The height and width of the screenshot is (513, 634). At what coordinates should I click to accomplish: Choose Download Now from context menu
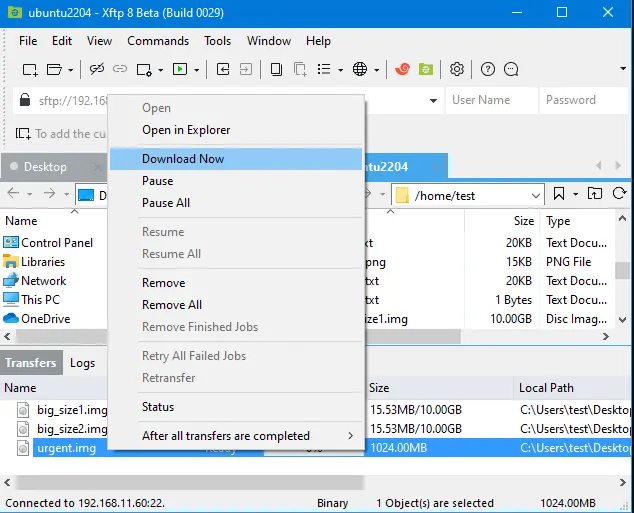pos(183,159)
